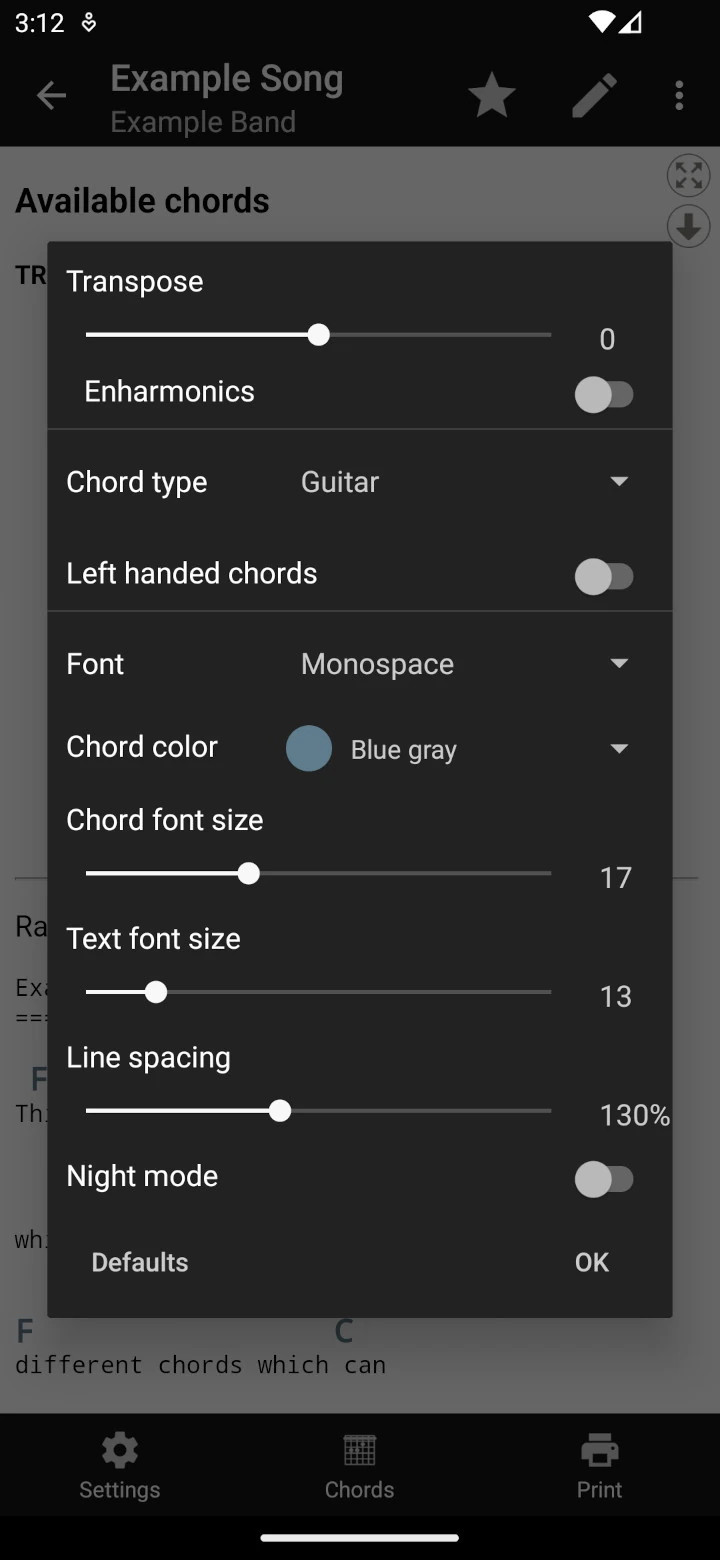Tap the downward arrow scroll icon
This screenshot has height=1560, width=720.
[x=688, y=226]
